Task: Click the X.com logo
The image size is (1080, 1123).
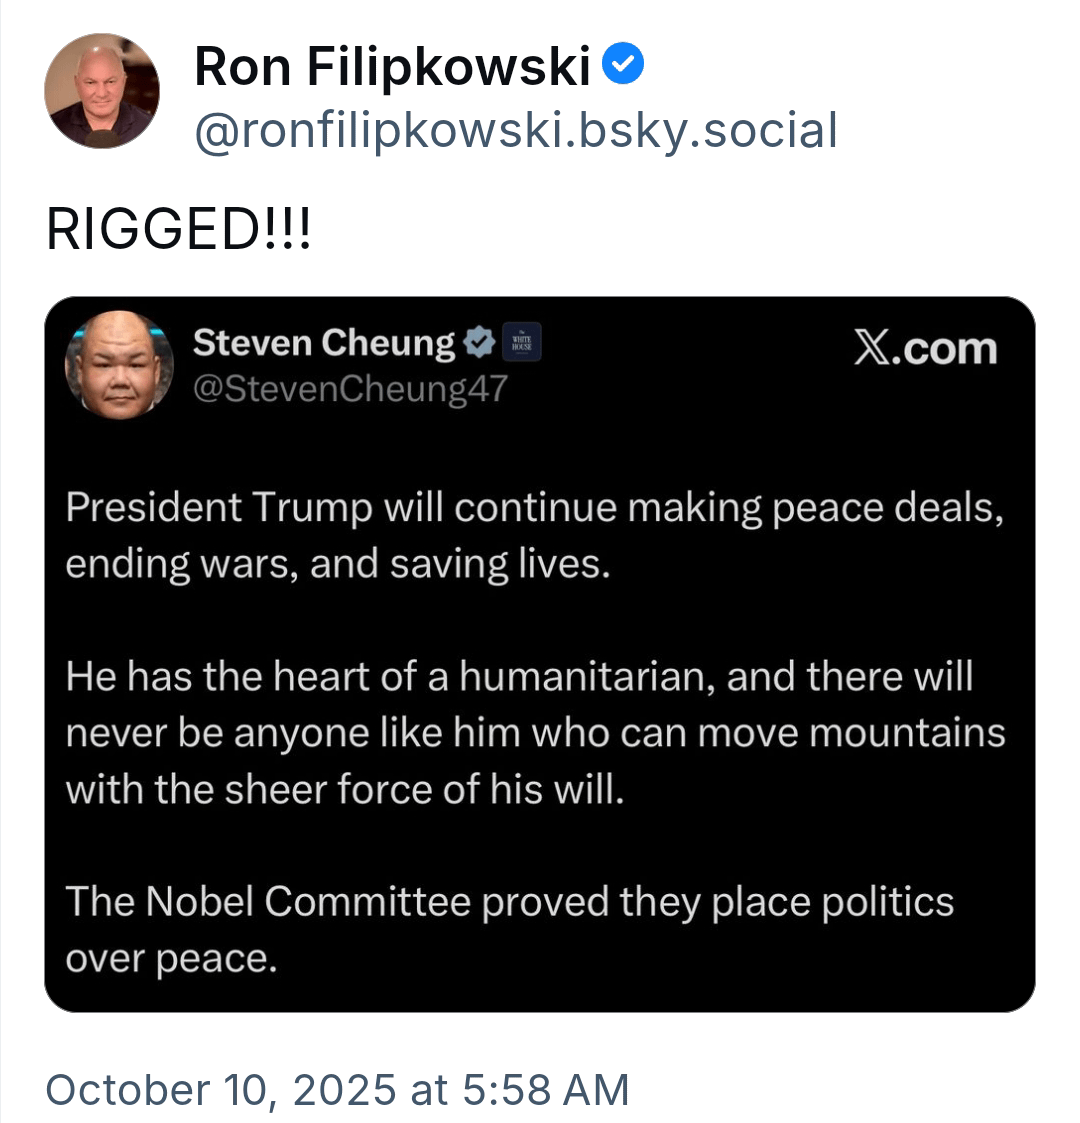Action: (x=925, y=348)
